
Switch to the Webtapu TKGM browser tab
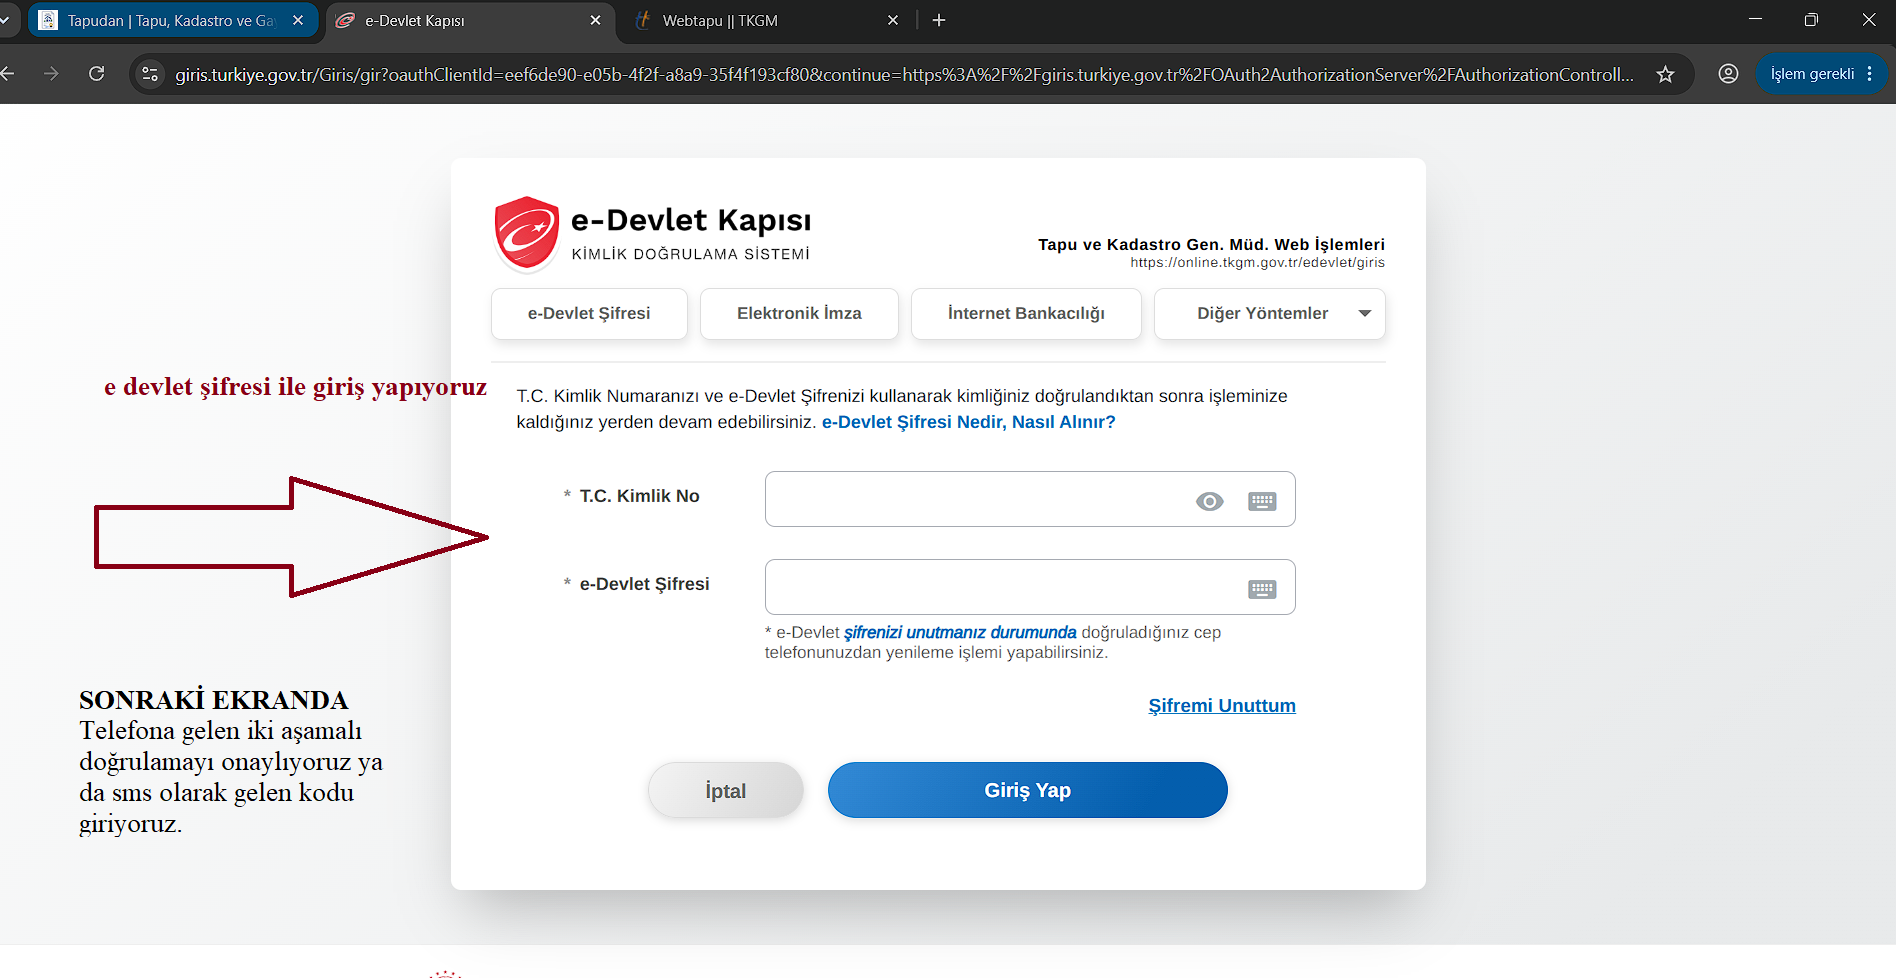[x=768, y=20]
